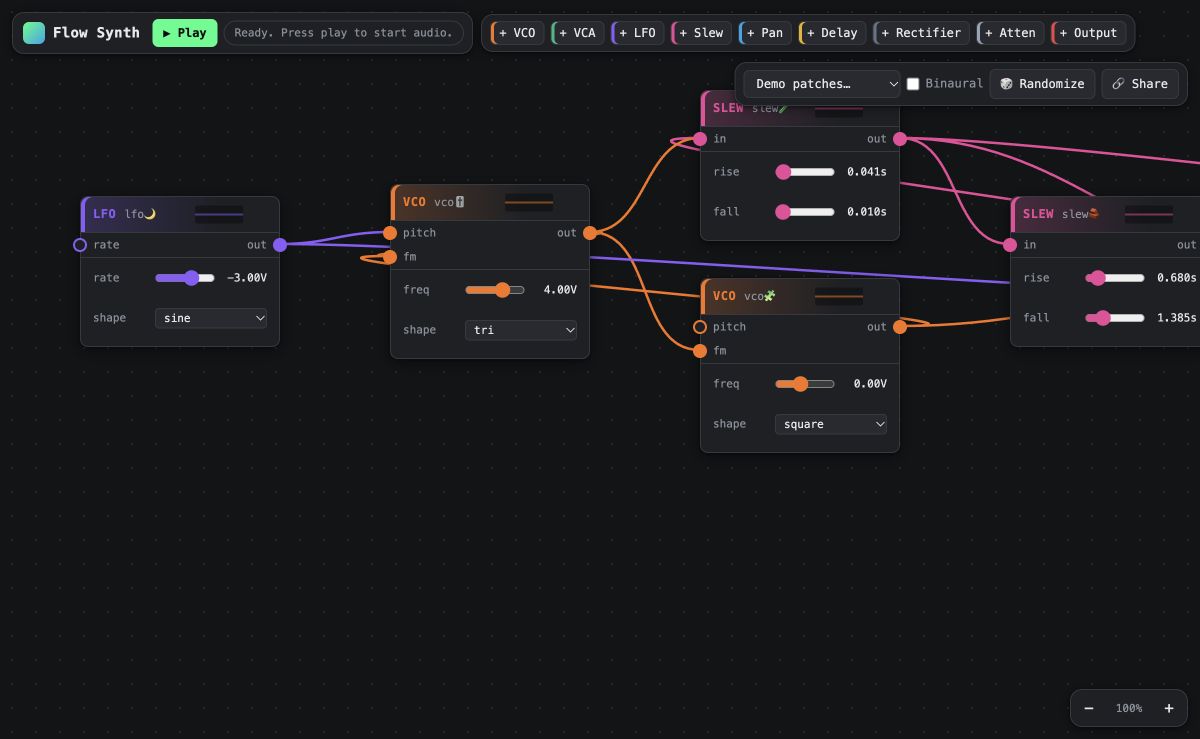1200x739 pixels.
Task: Click the tri VCO pitch input port
Action: [390, 233]
